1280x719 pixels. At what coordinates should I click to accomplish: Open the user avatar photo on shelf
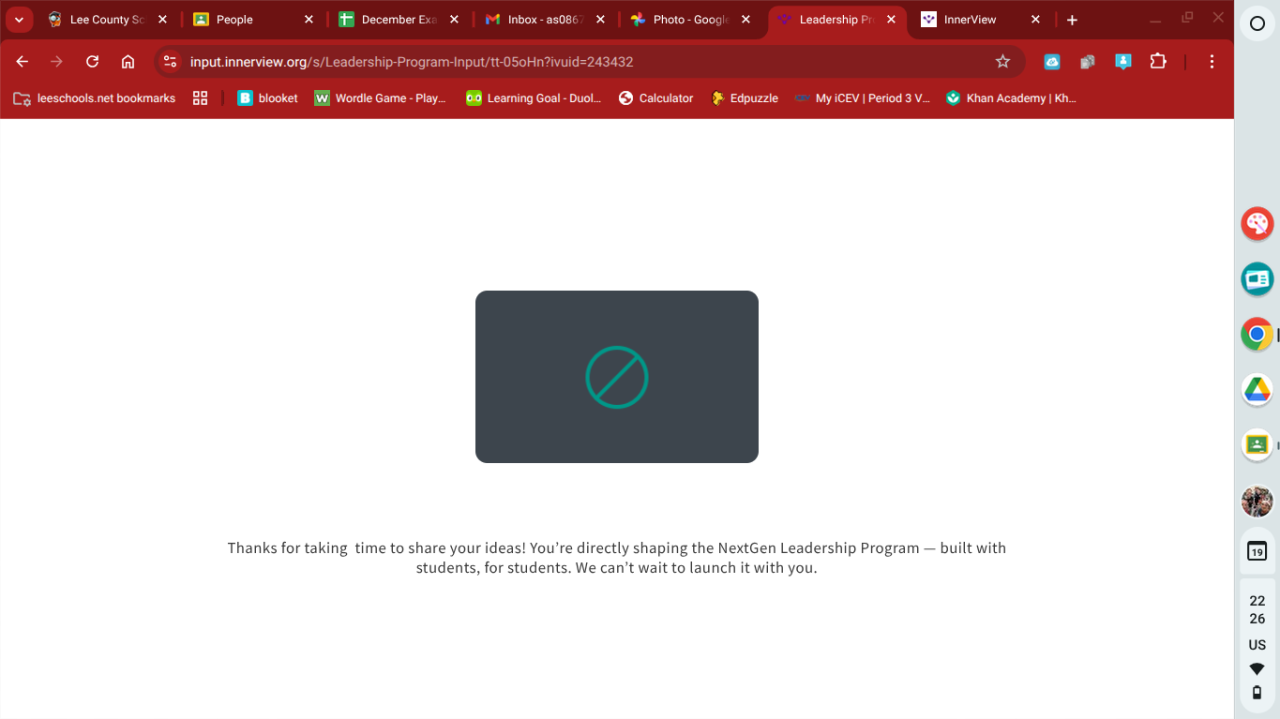click(x=1257, y=501)
